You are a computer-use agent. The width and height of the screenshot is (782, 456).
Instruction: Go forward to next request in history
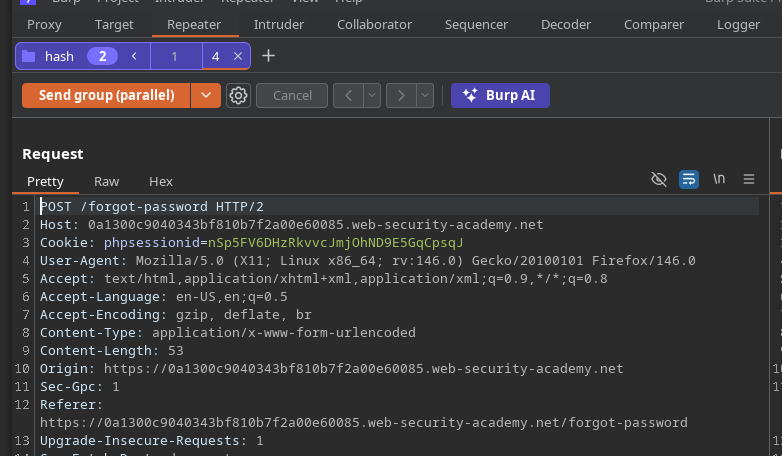click(401, 95)
